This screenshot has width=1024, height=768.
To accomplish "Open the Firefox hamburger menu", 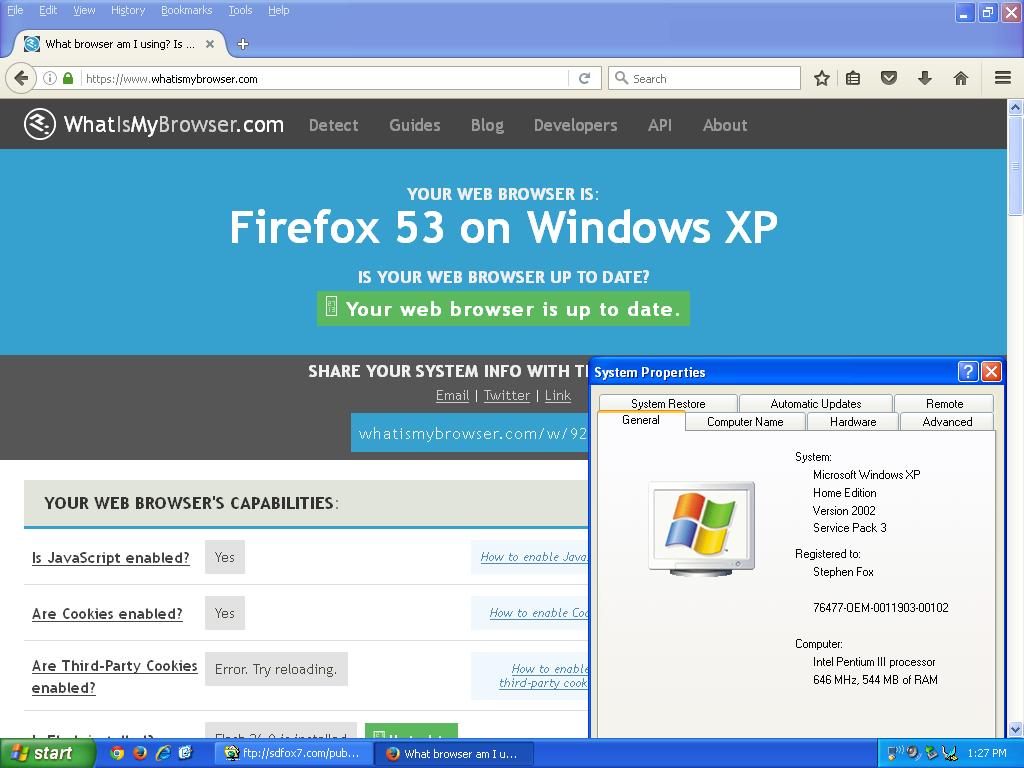I will pos(1003,78).
